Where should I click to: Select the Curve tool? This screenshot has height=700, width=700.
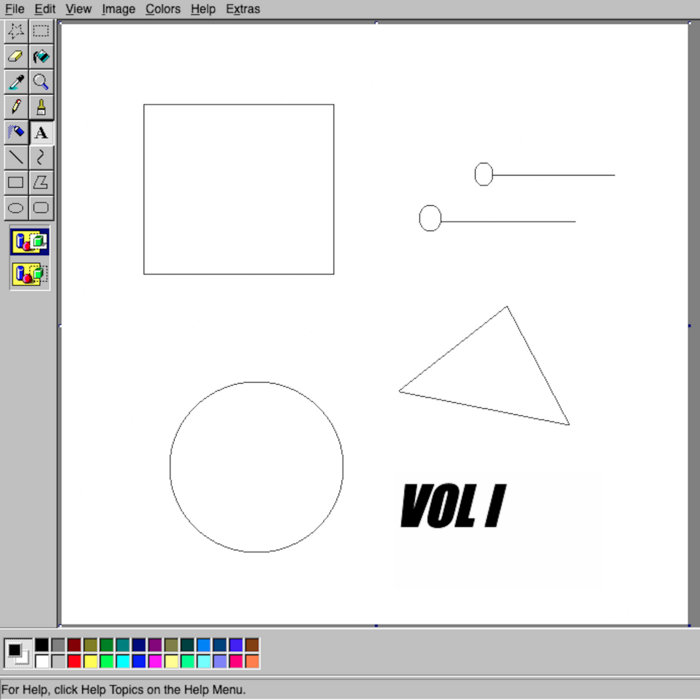click(41, 158)
